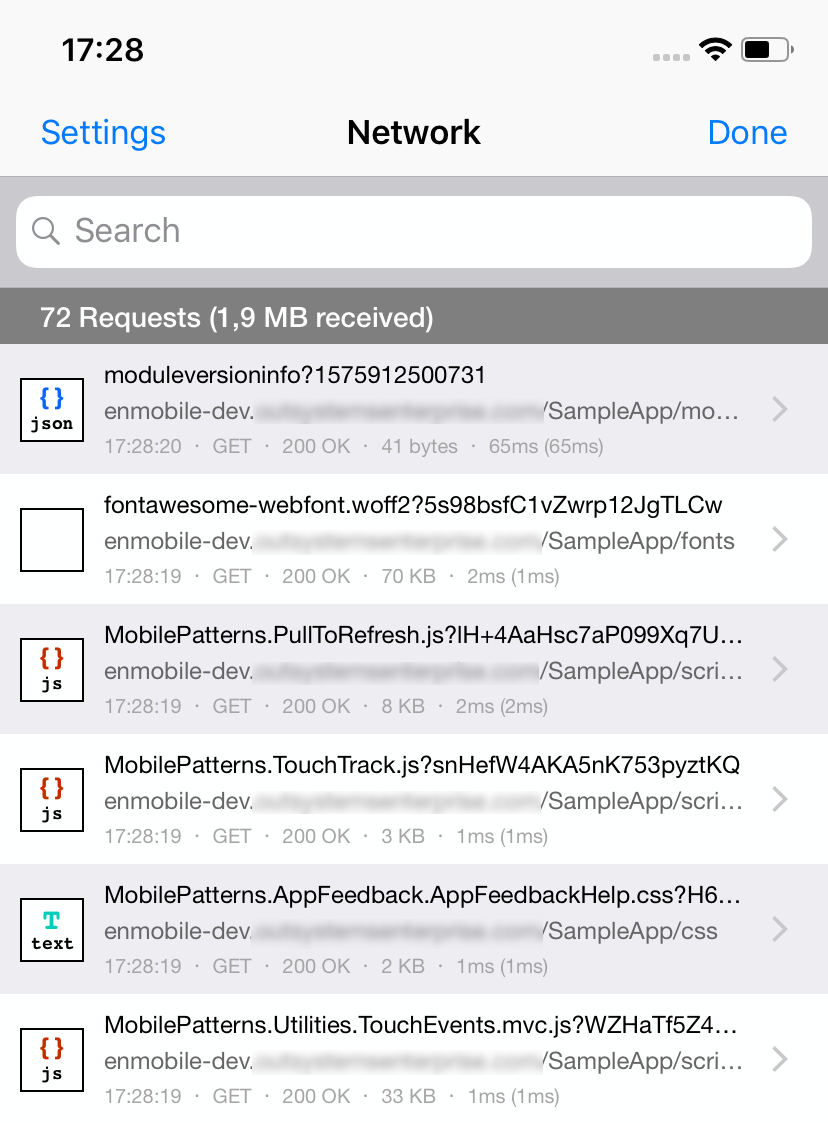Tap Done to dismiss the network panel

747,132
